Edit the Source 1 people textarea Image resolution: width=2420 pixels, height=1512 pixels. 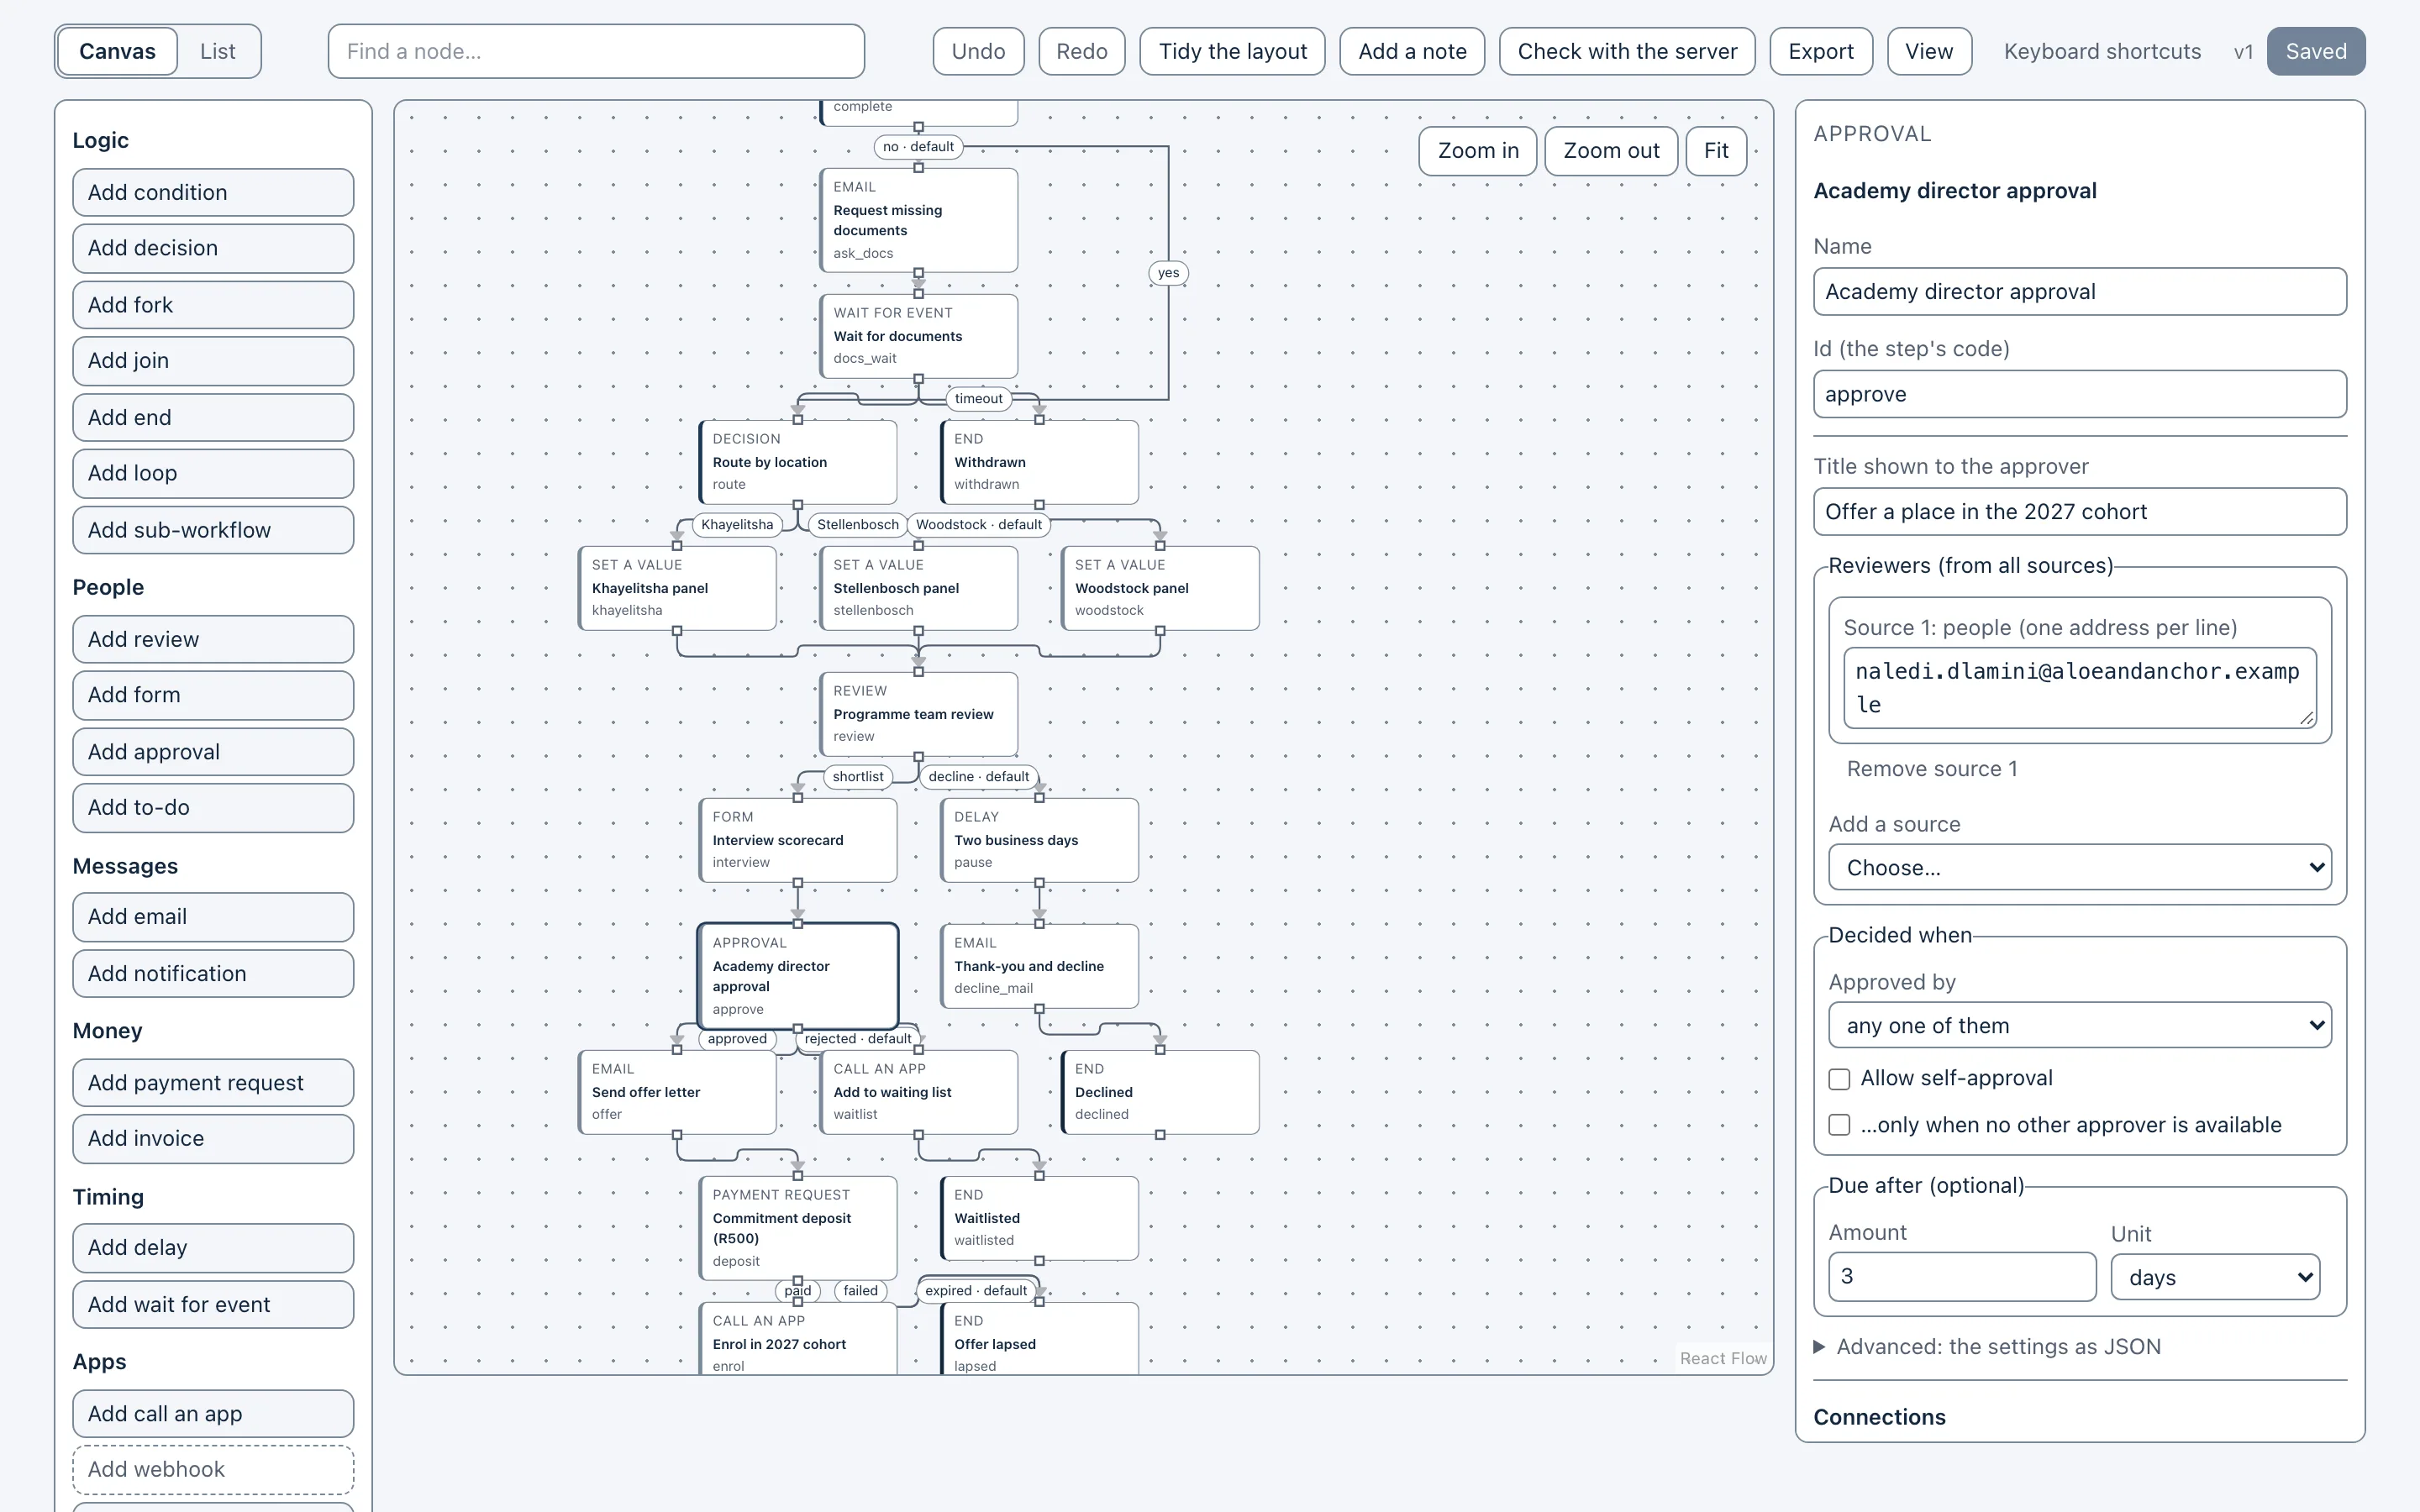pos(2080,688)
